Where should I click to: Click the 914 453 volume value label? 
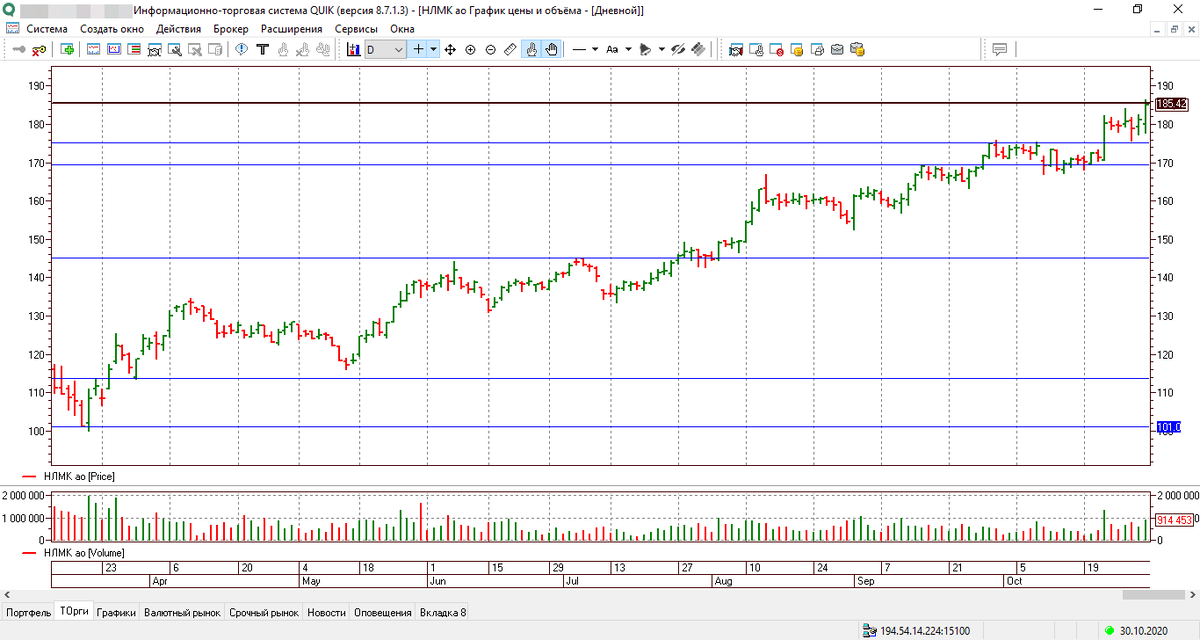tap(1175, 520)
